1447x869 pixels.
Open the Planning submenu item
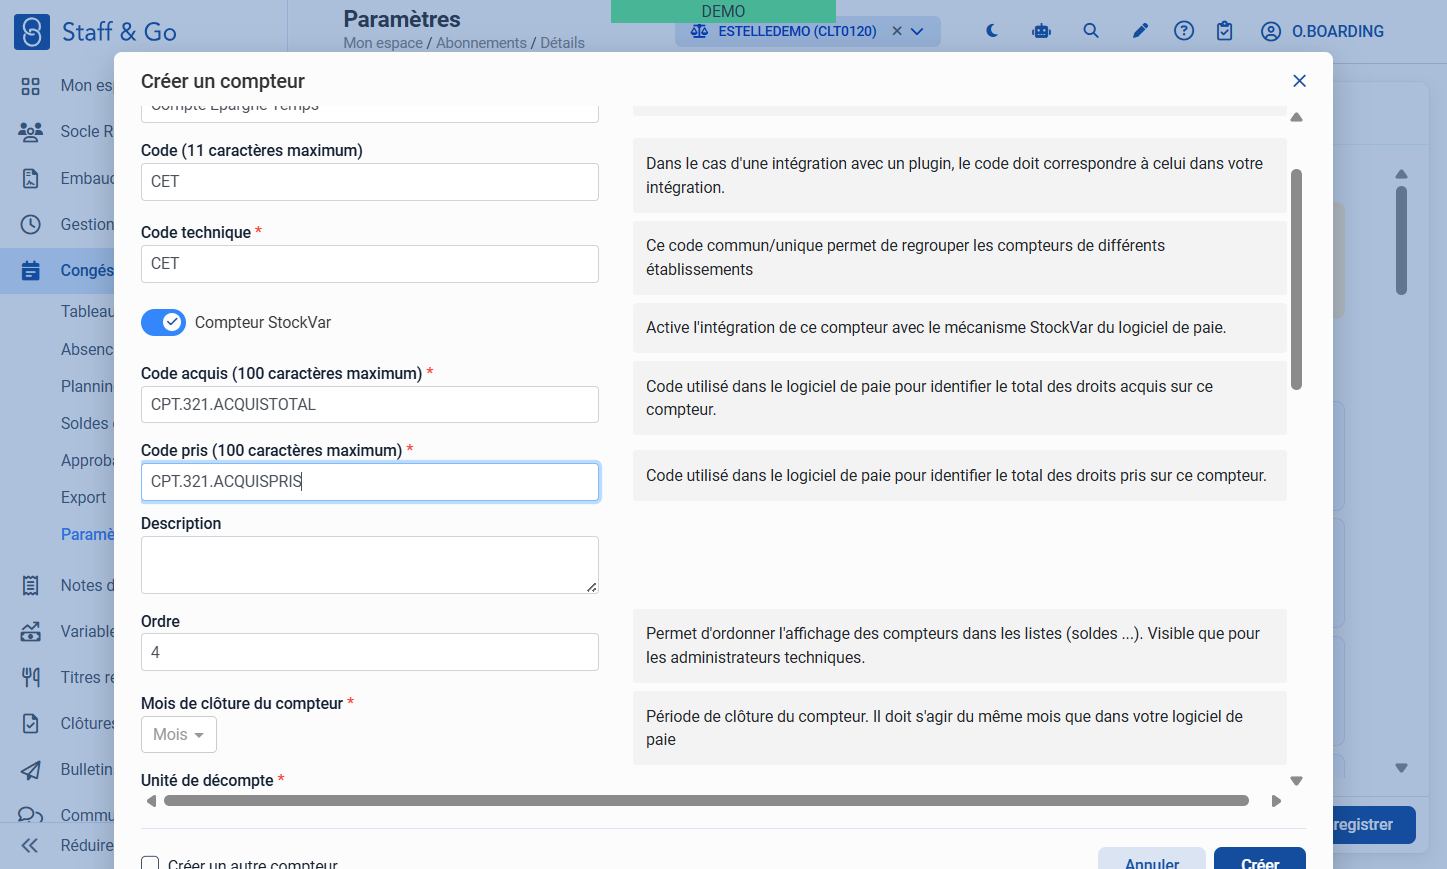87,386
